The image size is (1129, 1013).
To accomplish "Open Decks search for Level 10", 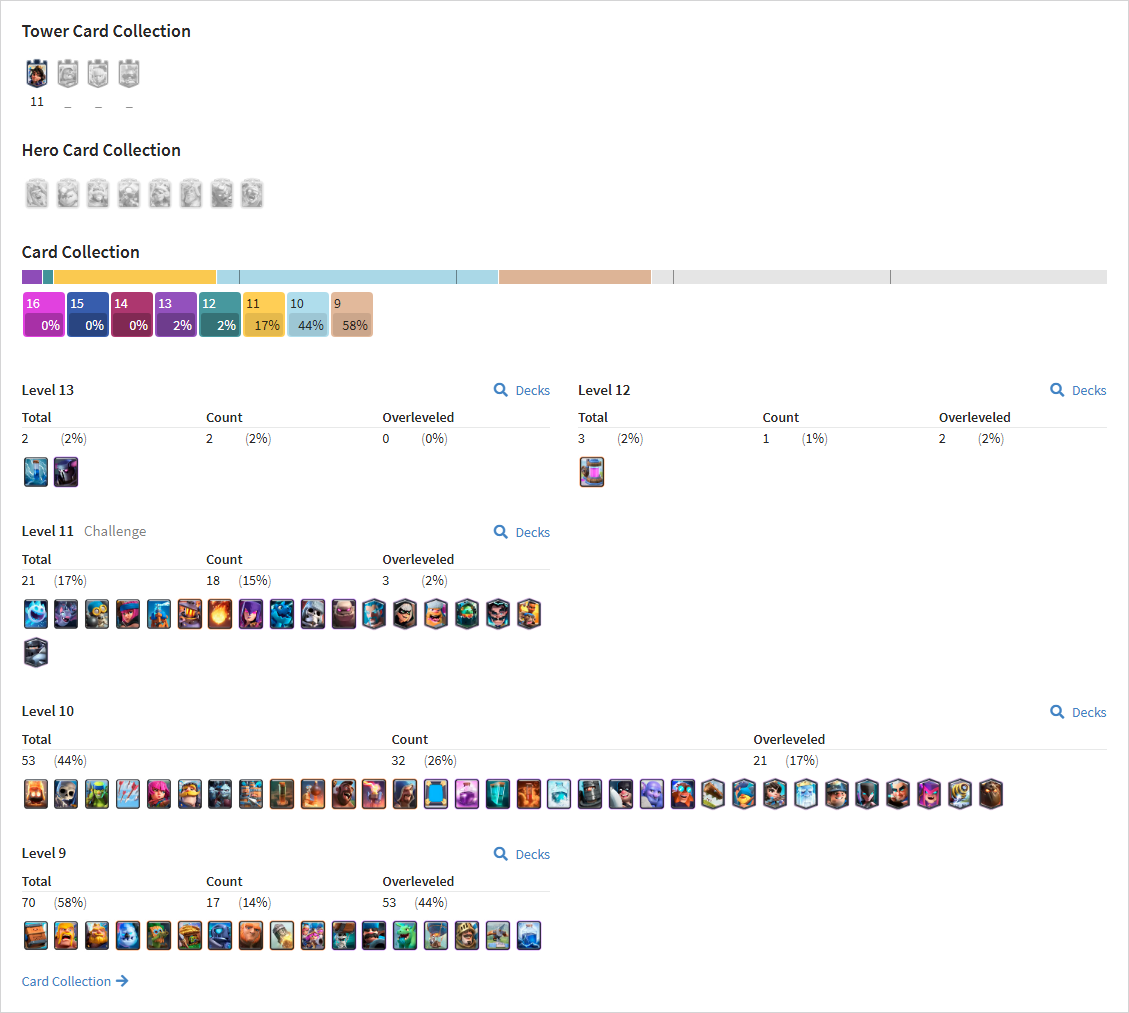I will (x=1078, y=712).
